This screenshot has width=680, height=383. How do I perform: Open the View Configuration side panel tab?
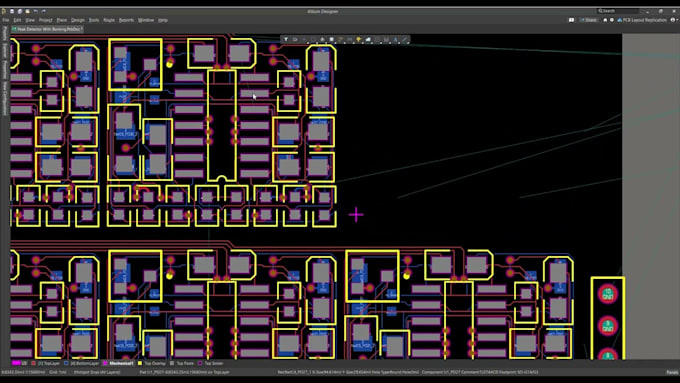[x=5, y=98]
